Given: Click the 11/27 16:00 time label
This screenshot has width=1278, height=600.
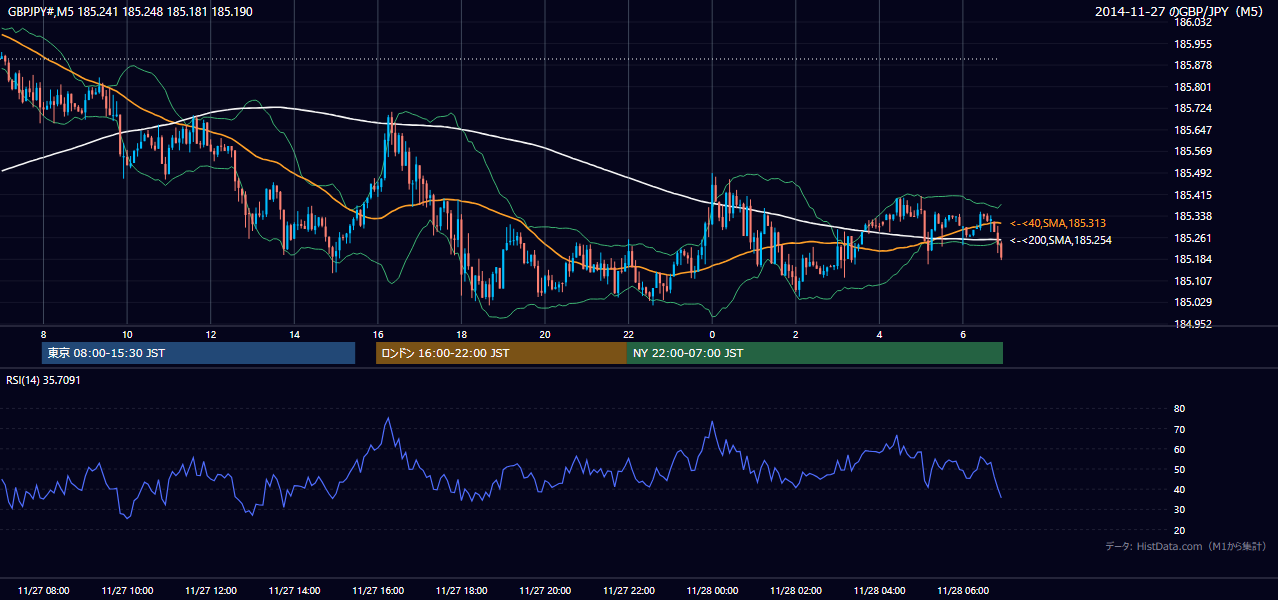Looking at the screenshot, I should click(378, 591).
